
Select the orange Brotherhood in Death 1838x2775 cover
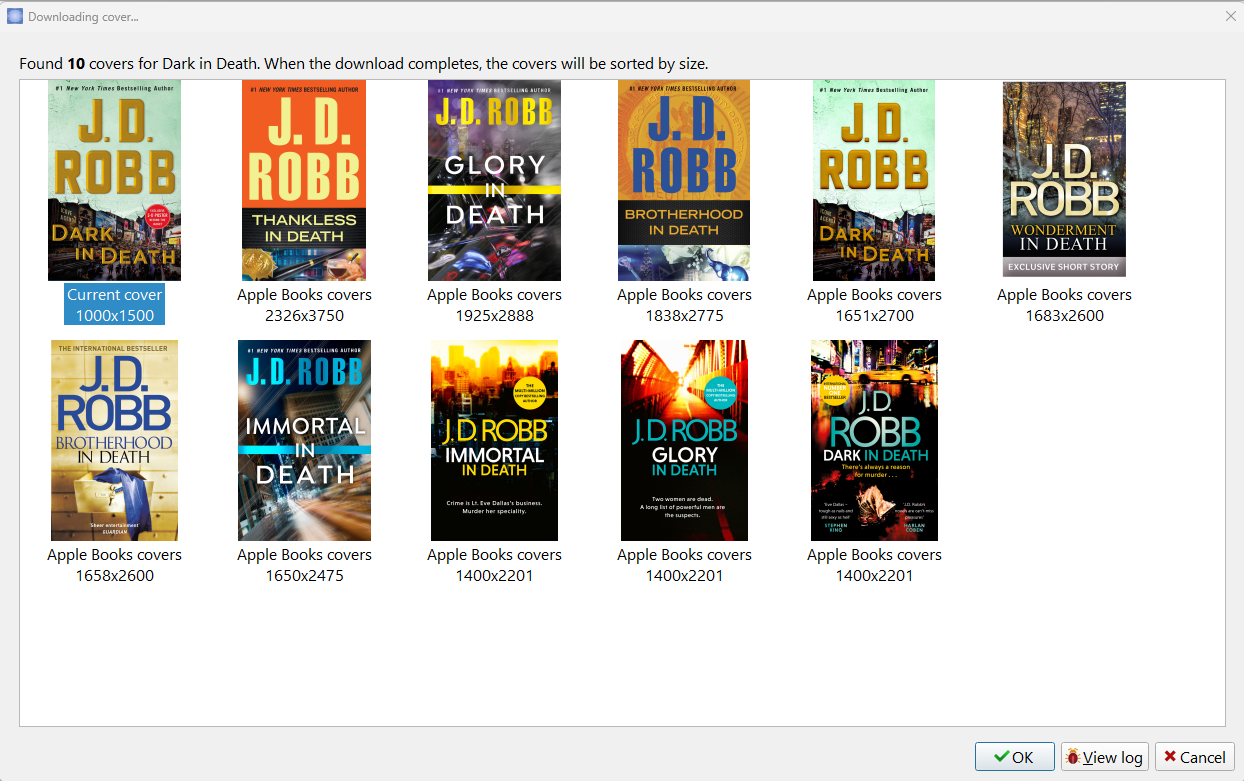pos(684,180)
